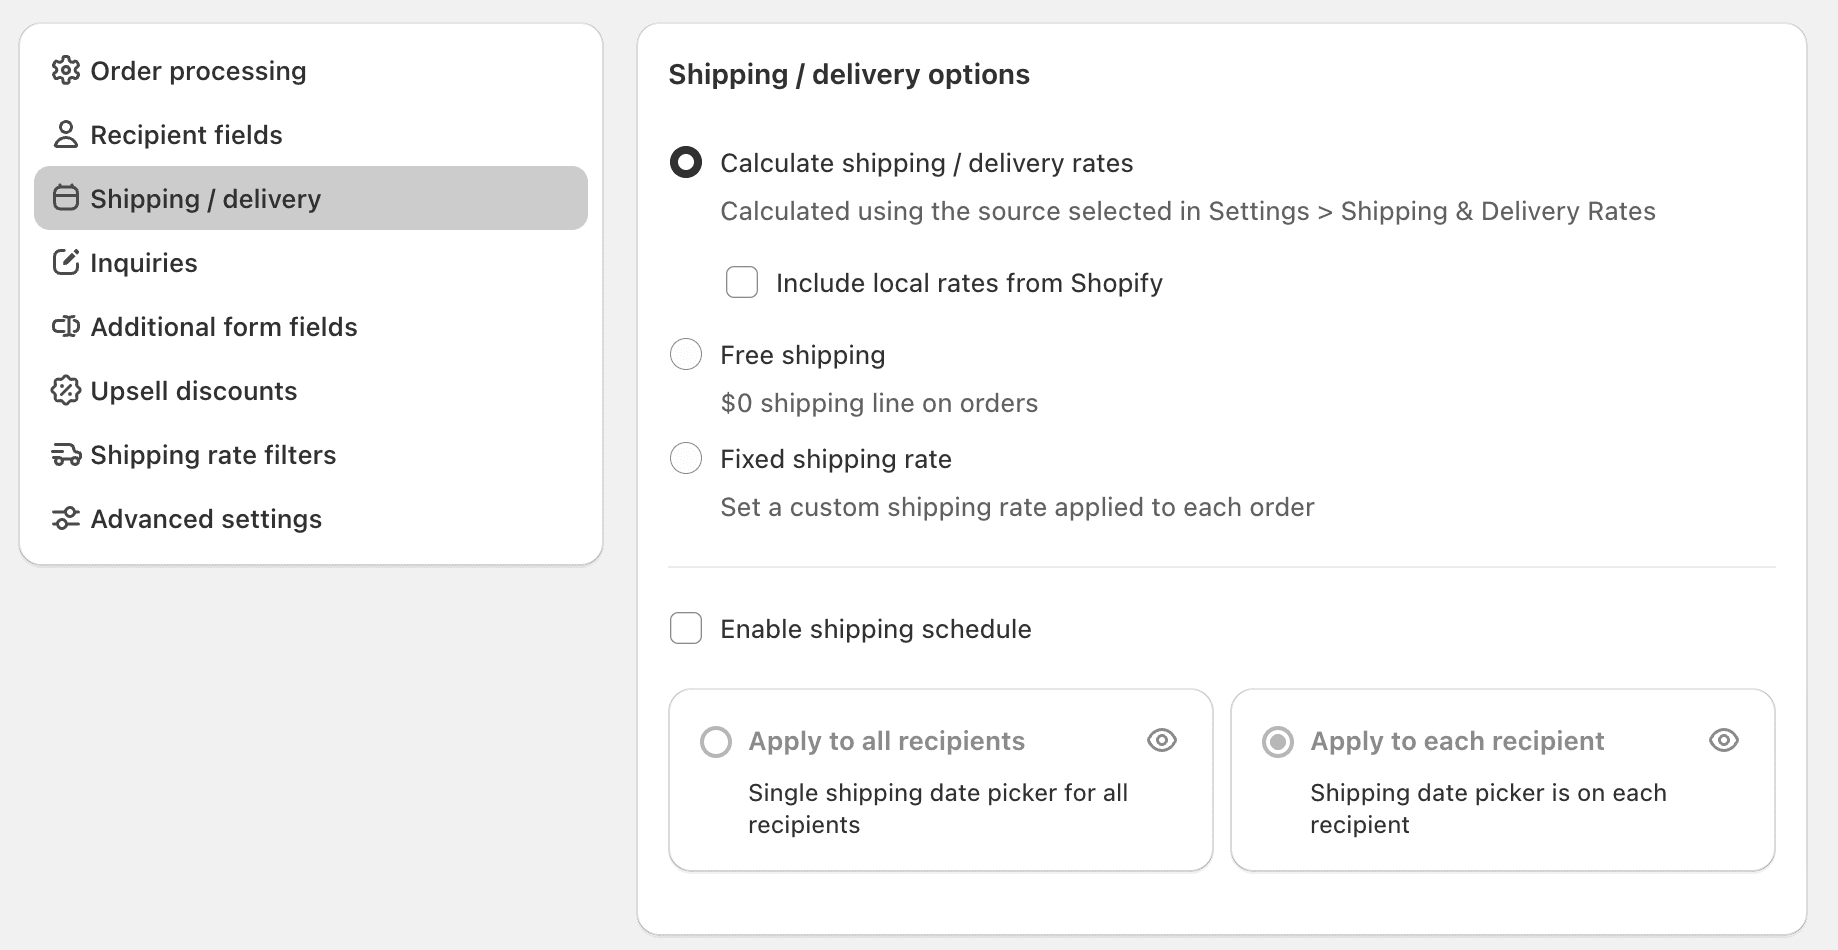This screenshot has height=950, width=1838.
Task: Click the Shipping rate filters truck icon
Action: click(66, 455)
